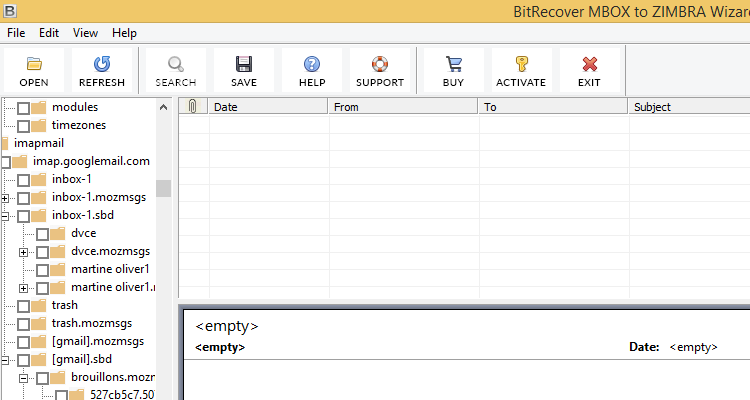Open HELP from the toolbar
This screenshot has width=750, height=400.
coord(312,70)
